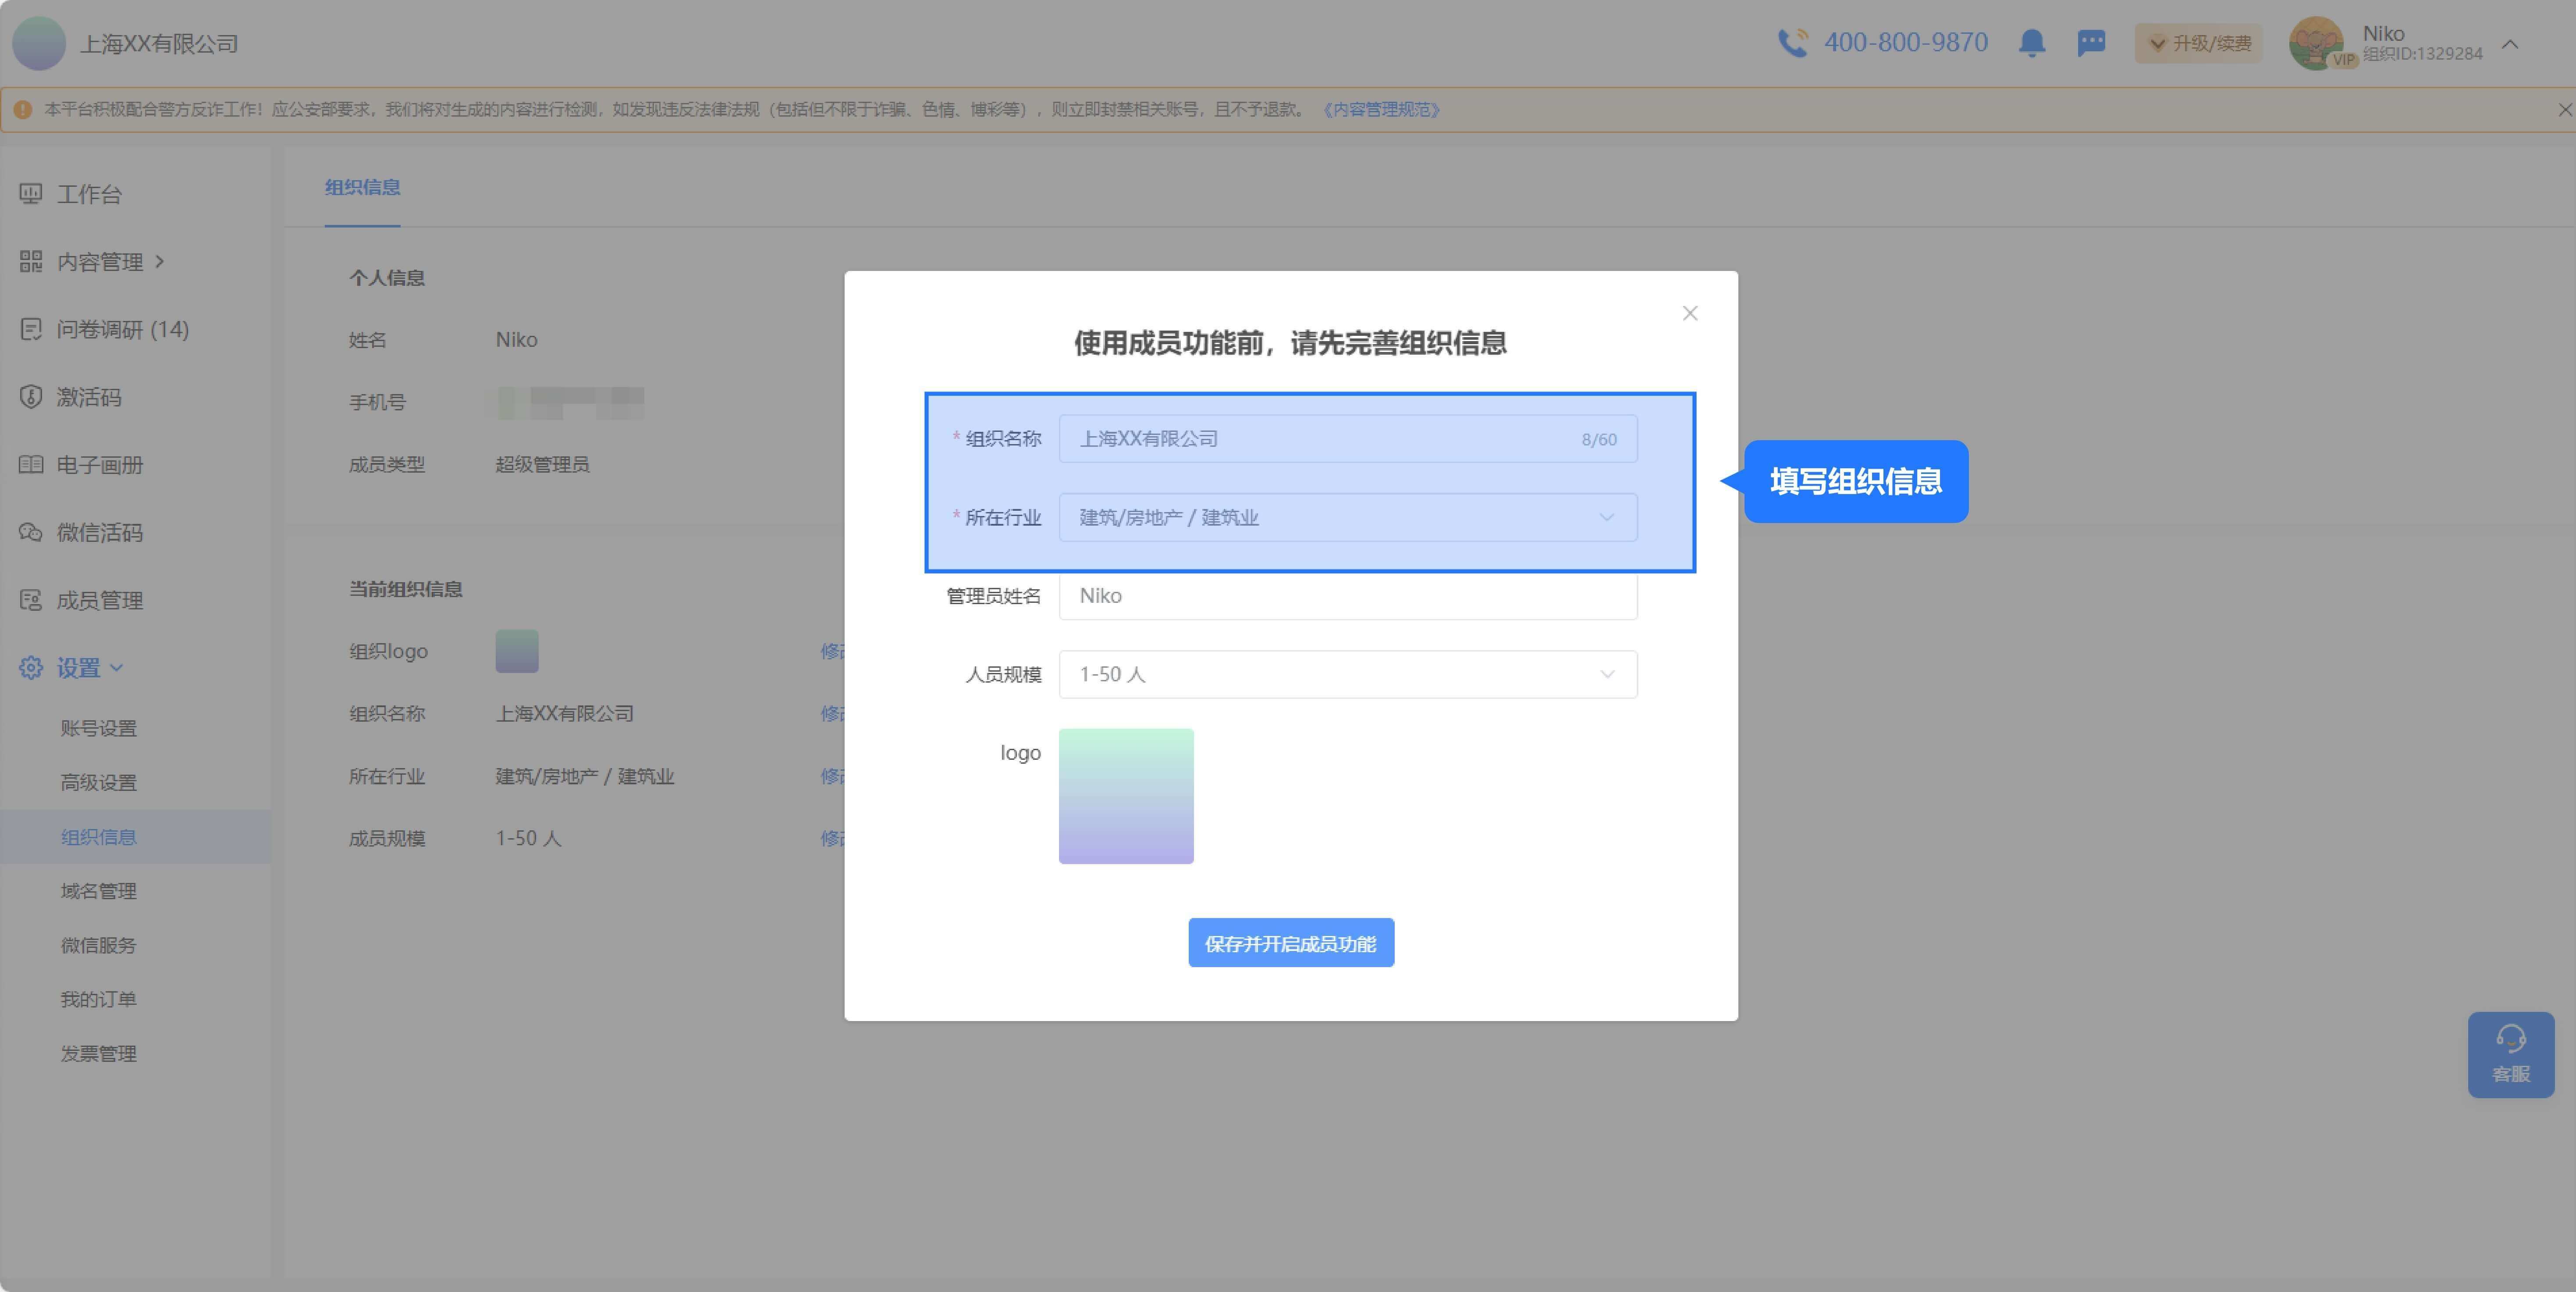Screen dimensions: 2576x1292
Task: Click the 管理员姓名 input field
Action: point(1347,596)
